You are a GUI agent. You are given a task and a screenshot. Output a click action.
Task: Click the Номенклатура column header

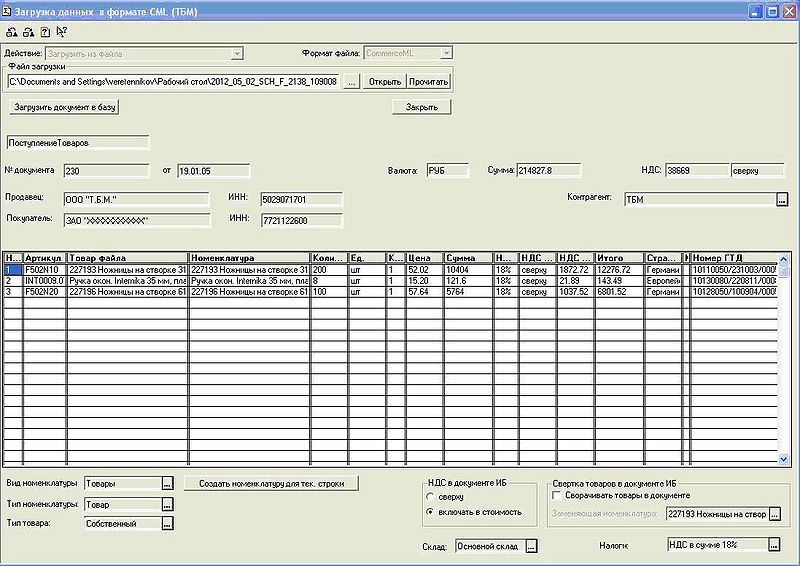point(248,258)
